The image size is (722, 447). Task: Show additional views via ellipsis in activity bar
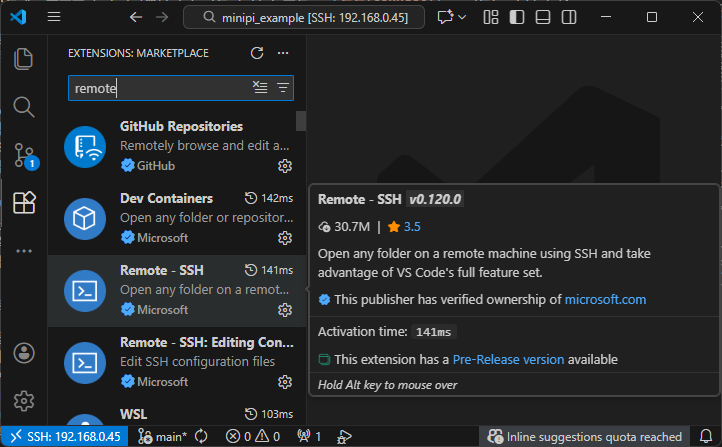(24, 251)
